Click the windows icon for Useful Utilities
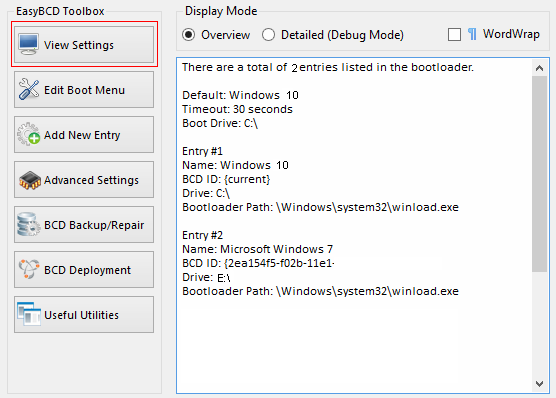Screen dimensions: 556x398 pyautogui.click(x=29, y=314)
